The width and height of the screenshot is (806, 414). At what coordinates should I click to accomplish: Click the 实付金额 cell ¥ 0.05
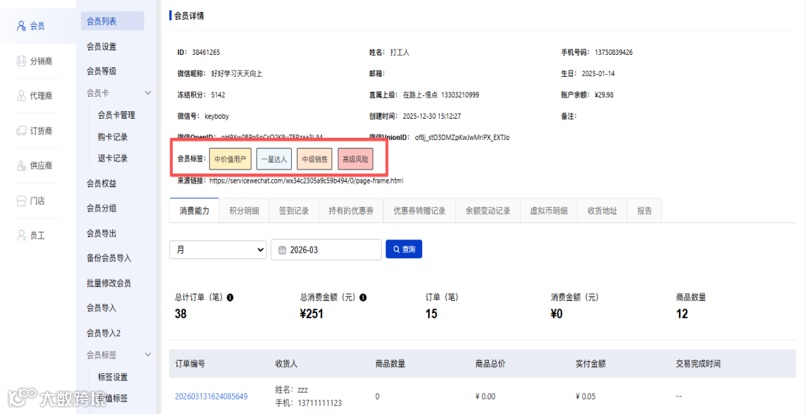587,397
